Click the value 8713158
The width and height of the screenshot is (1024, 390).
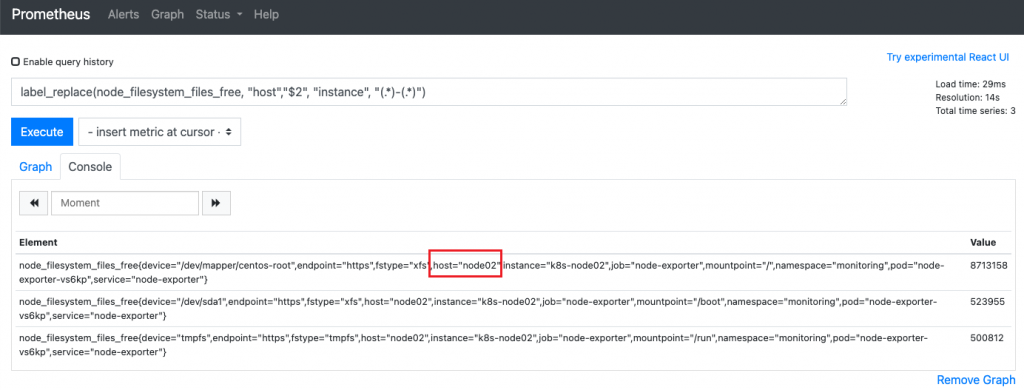[989, 266]
